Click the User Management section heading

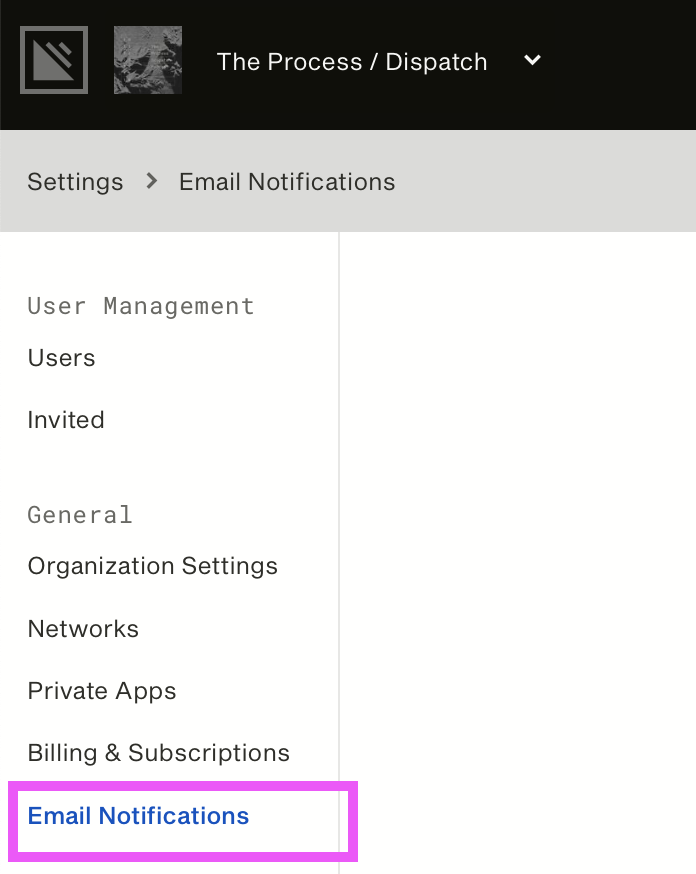(141, 306)
